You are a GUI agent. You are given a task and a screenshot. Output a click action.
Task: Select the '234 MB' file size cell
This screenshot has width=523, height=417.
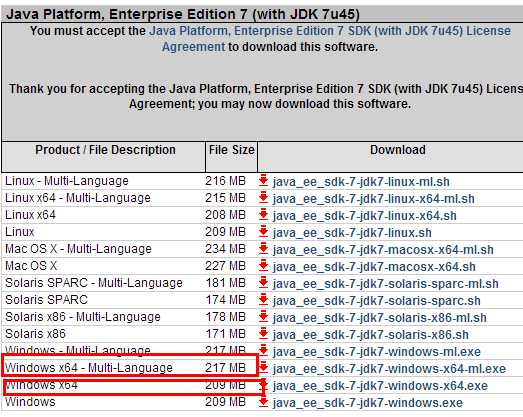click(225, 249)
